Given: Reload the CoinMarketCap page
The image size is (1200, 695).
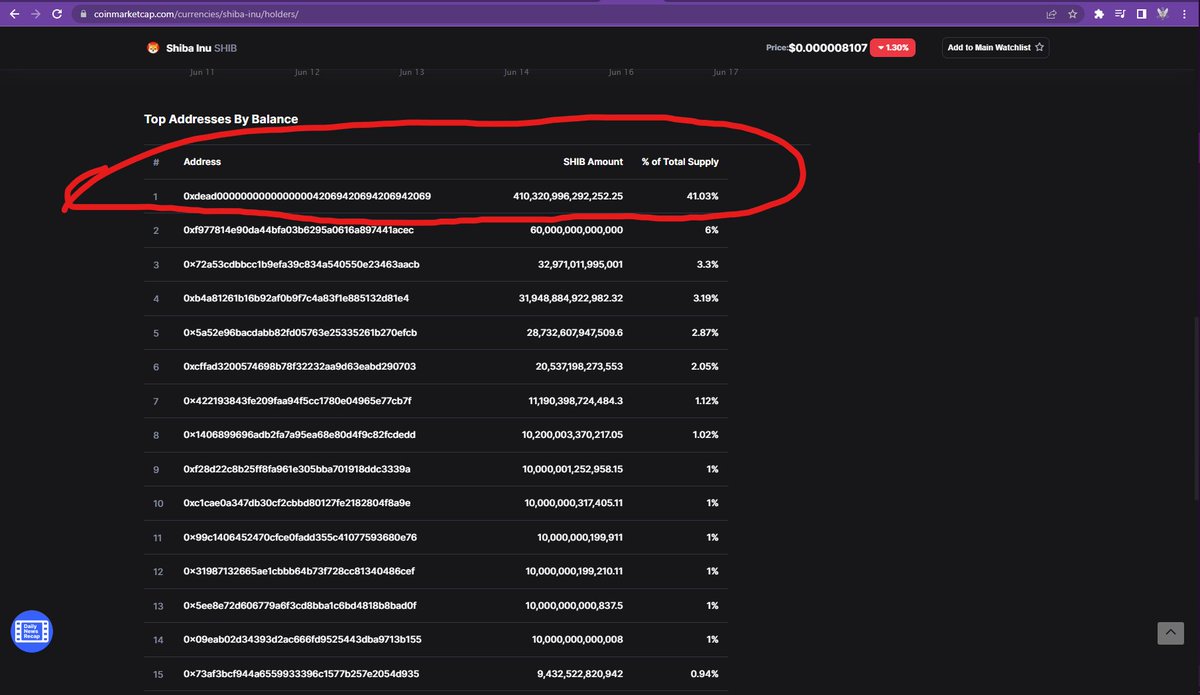Looking at the screenshot, I should coord(57,14).
